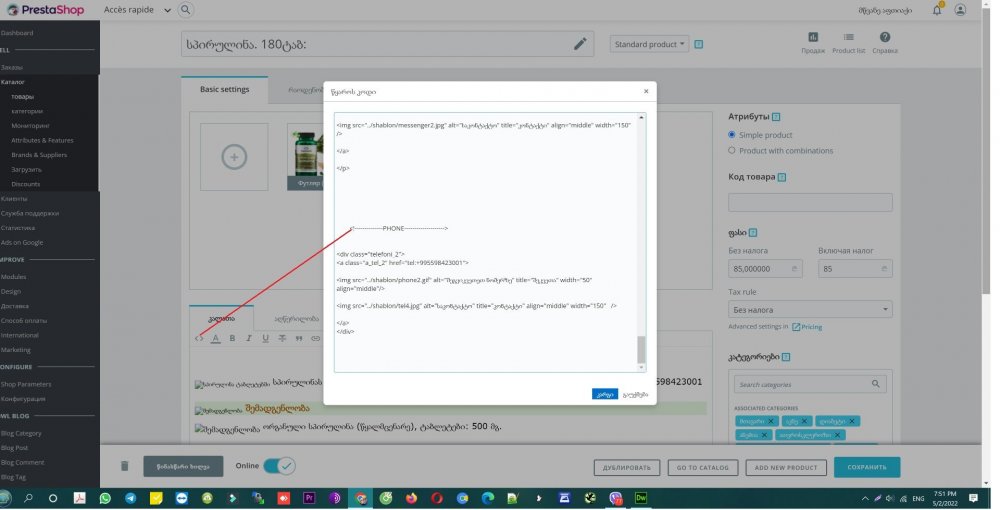Click the blue confirm button in the source dialog
Viewport: 1000px width, 510px height.
605,394
